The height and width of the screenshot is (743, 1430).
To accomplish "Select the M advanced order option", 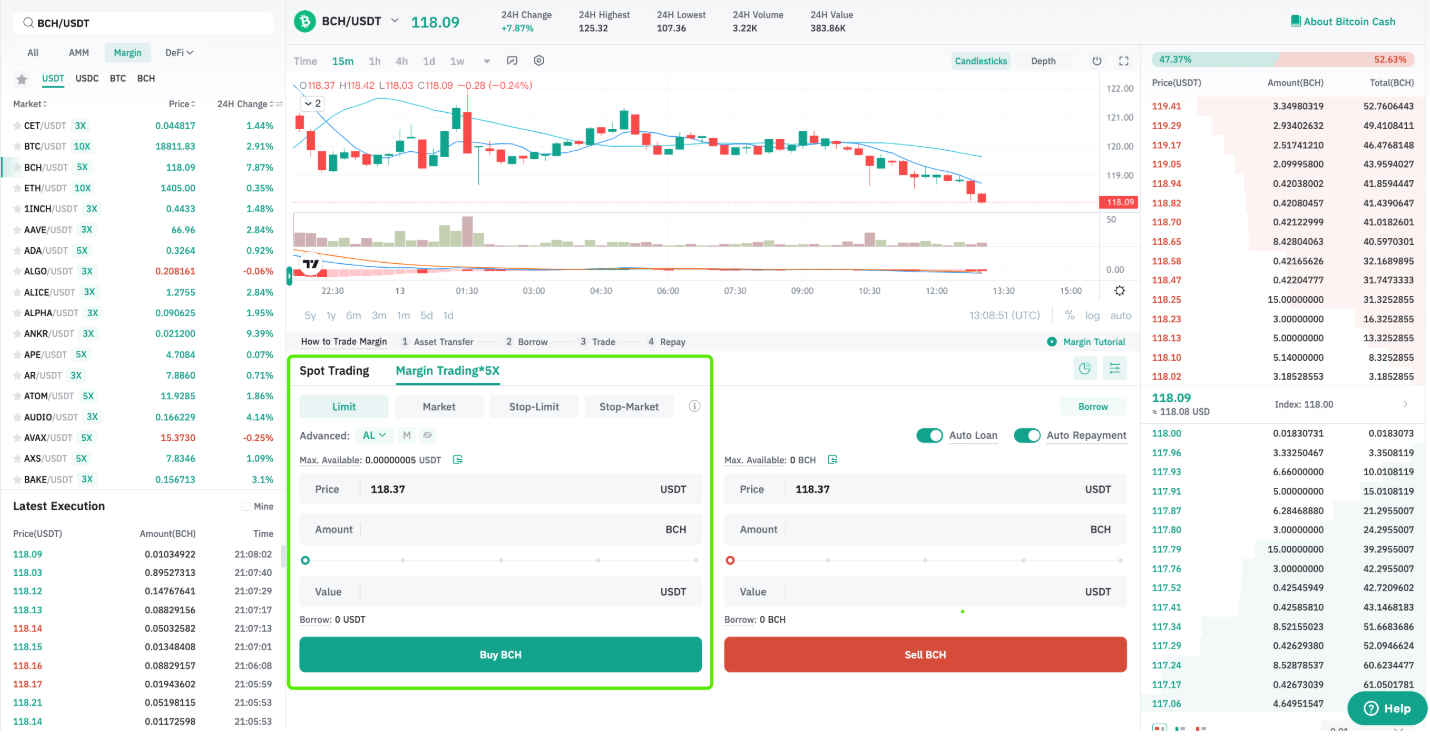I will [x=407, y=436].
